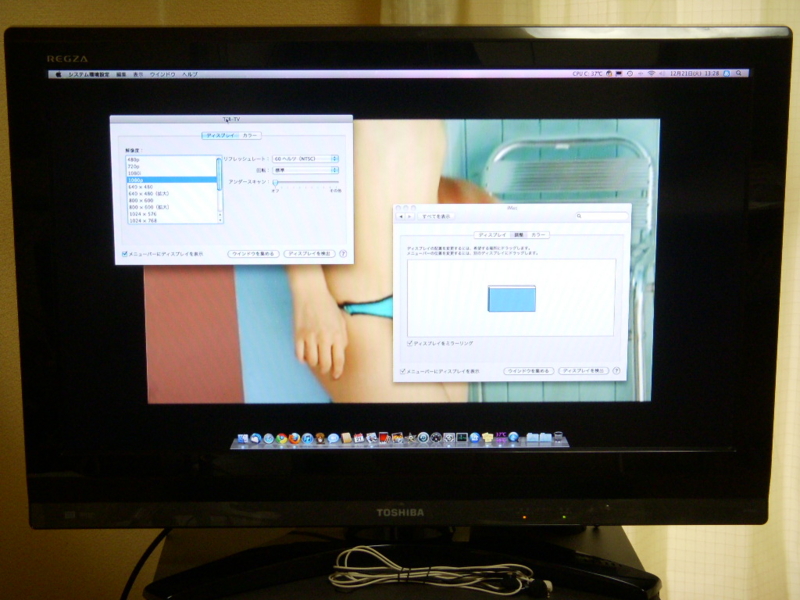Open the monkey face app in Dock

(x=320, y=438)
